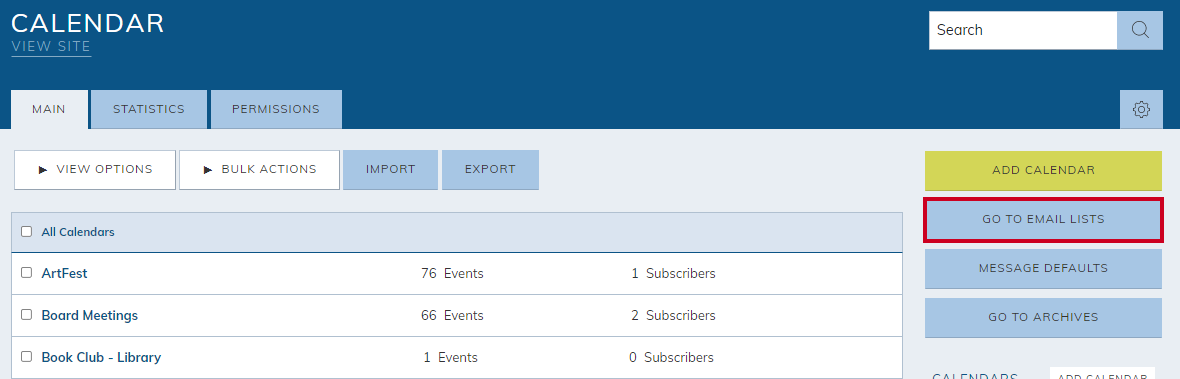Image resolution: width=1180 pixels, height=379 pixels.
Task: Focus the Search input field
Action: 1023,30
